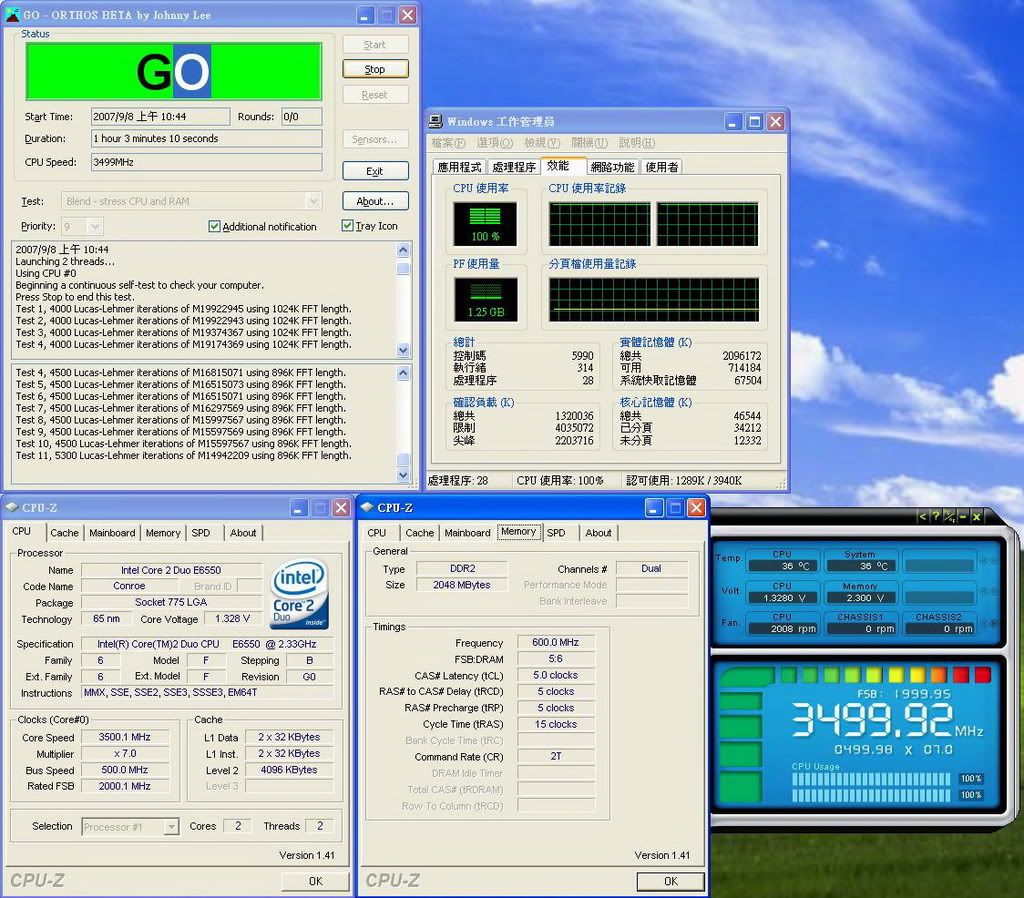Click the right arrow icon beside the Volt row

click(x=993, y=591)
